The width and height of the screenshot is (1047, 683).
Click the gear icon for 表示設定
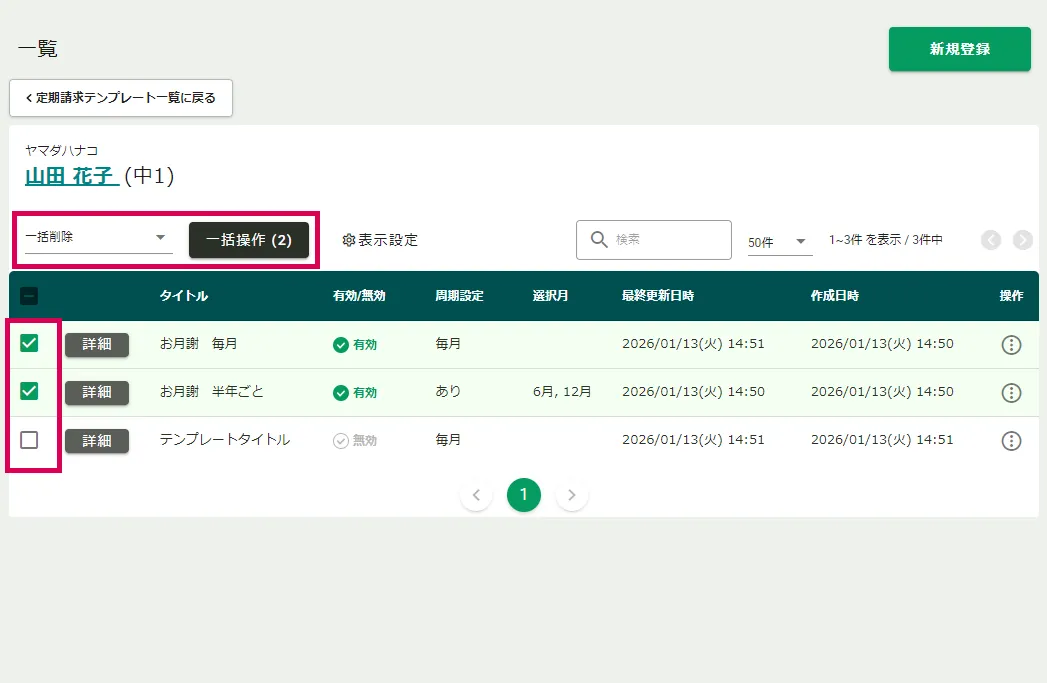[349, 240]
